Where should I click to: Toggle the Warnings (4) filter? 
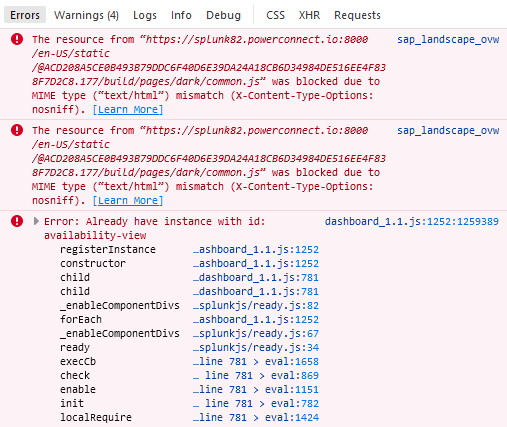click(86, 15)
